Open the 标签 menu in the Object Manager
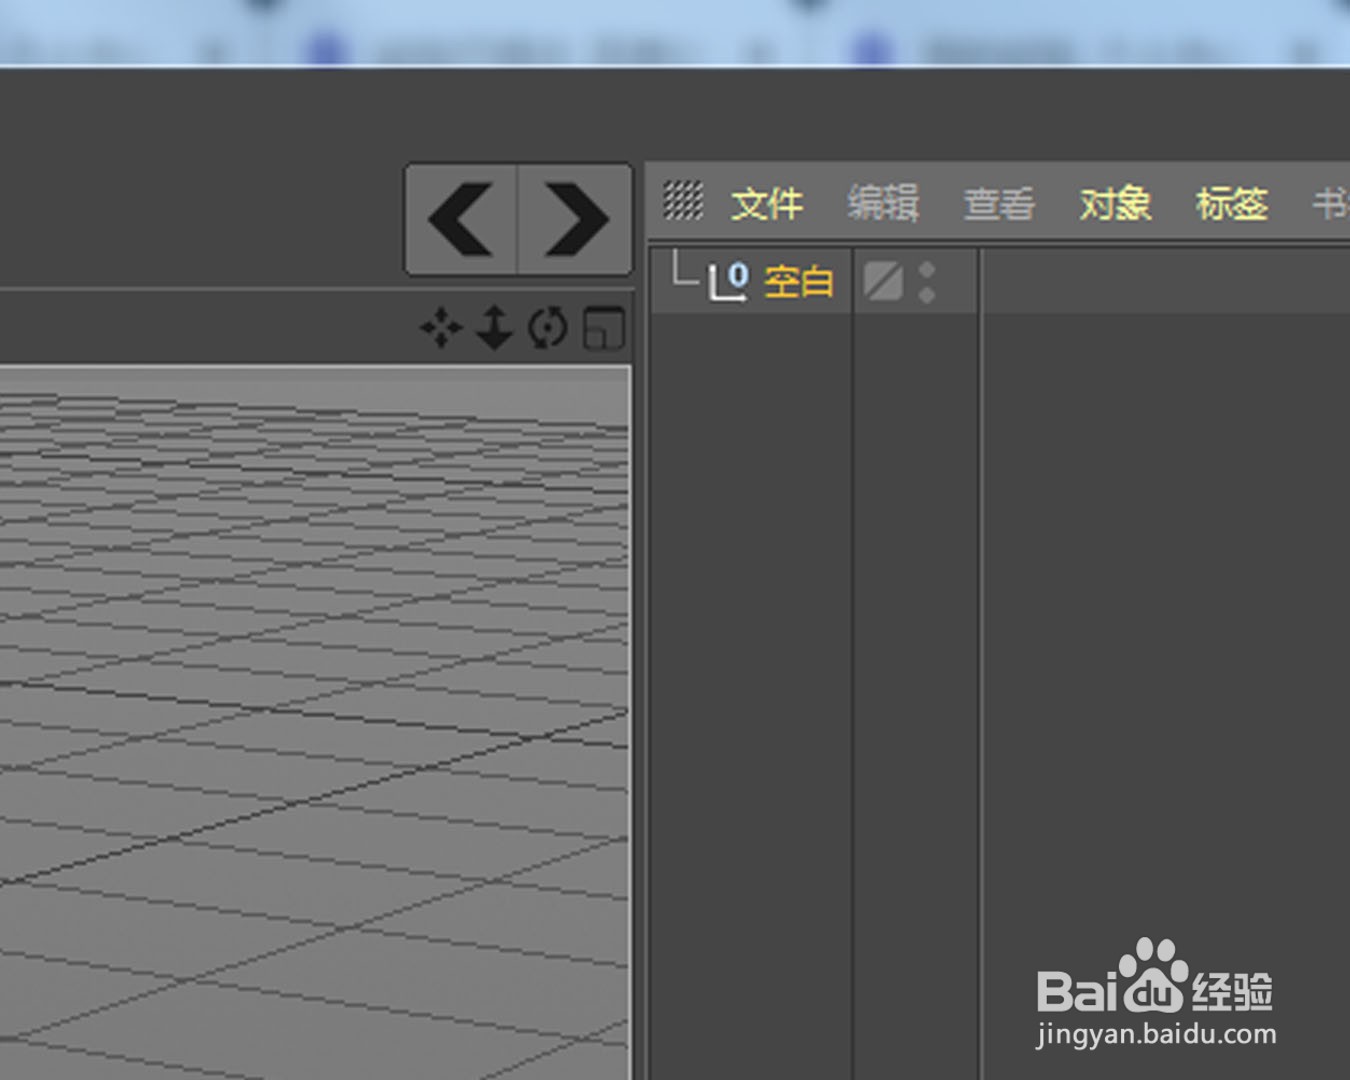 click(1232, 203)
